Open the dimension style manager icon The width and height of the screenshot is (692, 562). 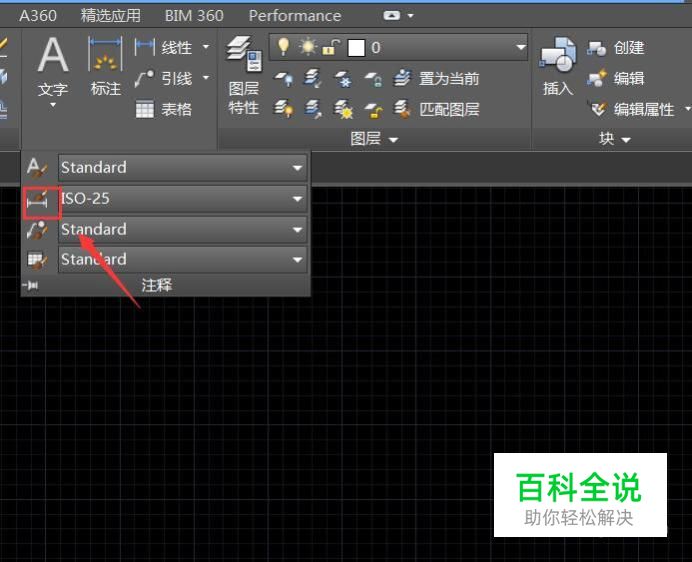[37, 200]
